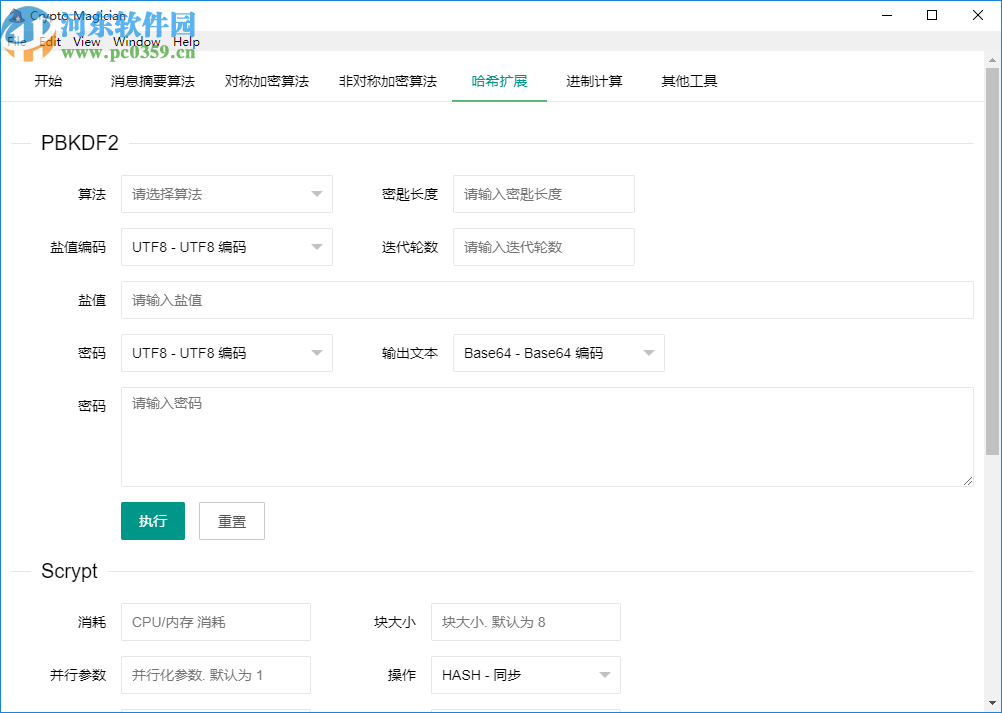
Task: Click the 迭代轮数 iteration count field
Action: tap(543, 247)
